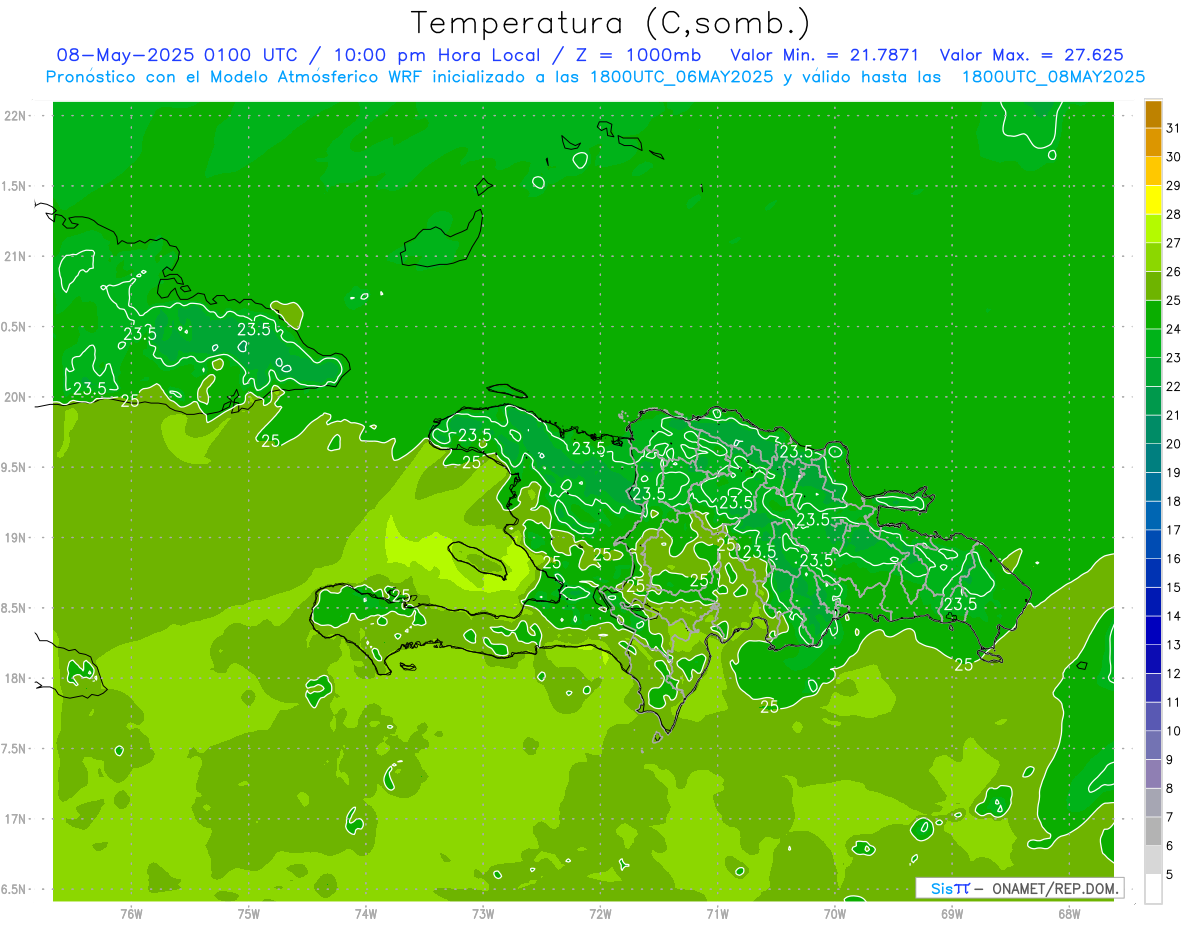The width and height of the screenshot is (1200, 927).
Task: Click the 21N latitude axis label
Action: point(16,256)
